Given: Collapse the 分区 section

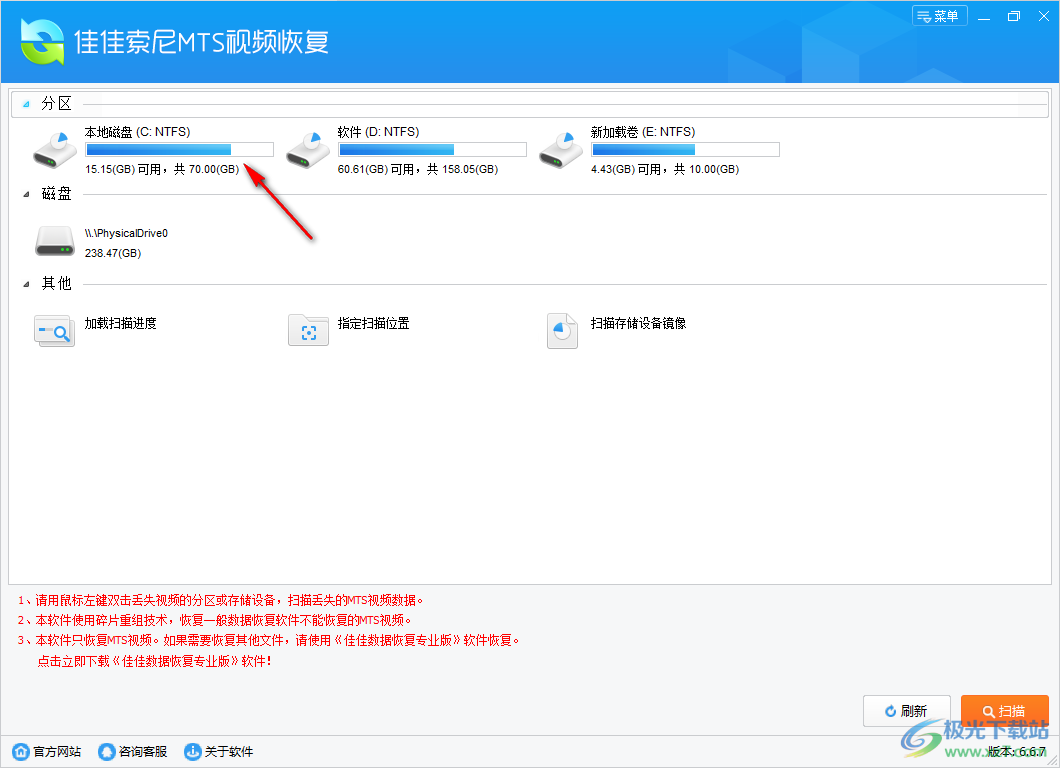Looking at the screenshot, I should pos(26,104).
